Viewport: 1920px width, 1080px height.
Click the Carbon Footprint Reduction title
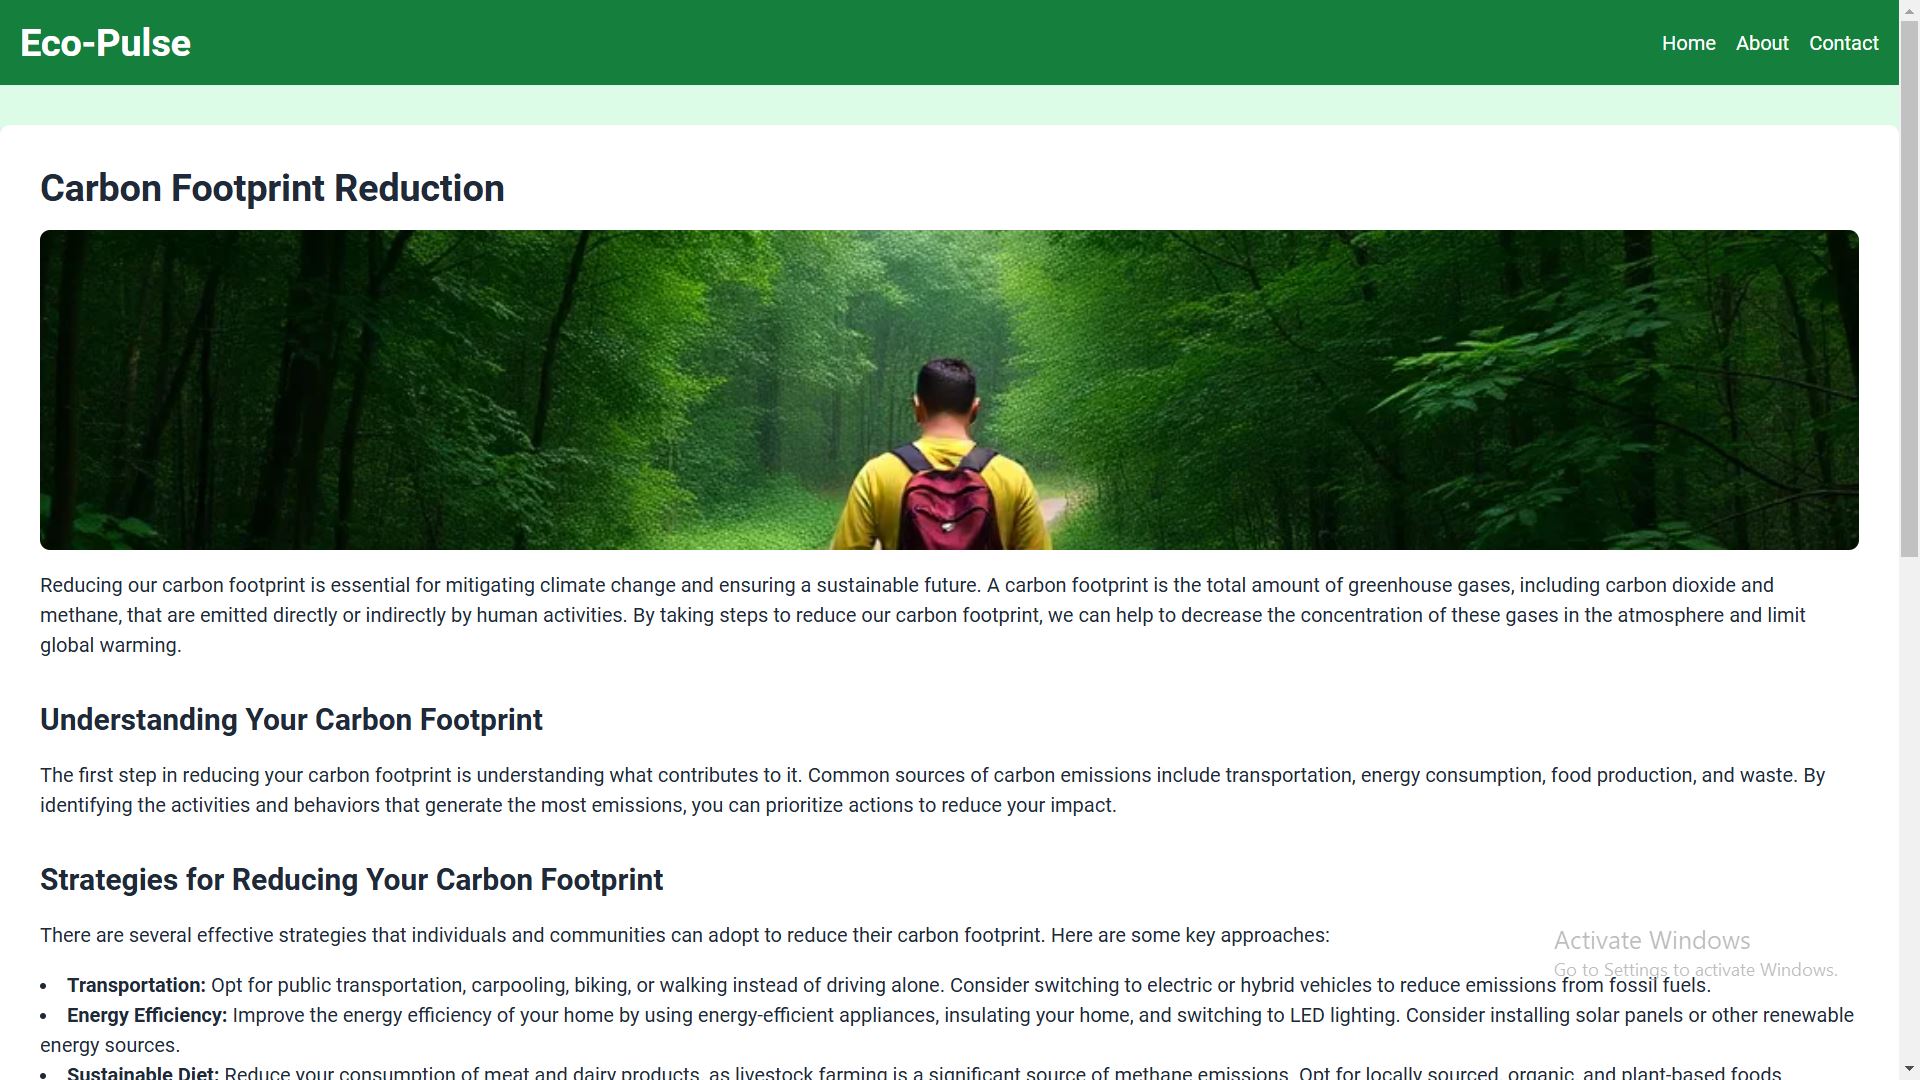click(272, 188)
